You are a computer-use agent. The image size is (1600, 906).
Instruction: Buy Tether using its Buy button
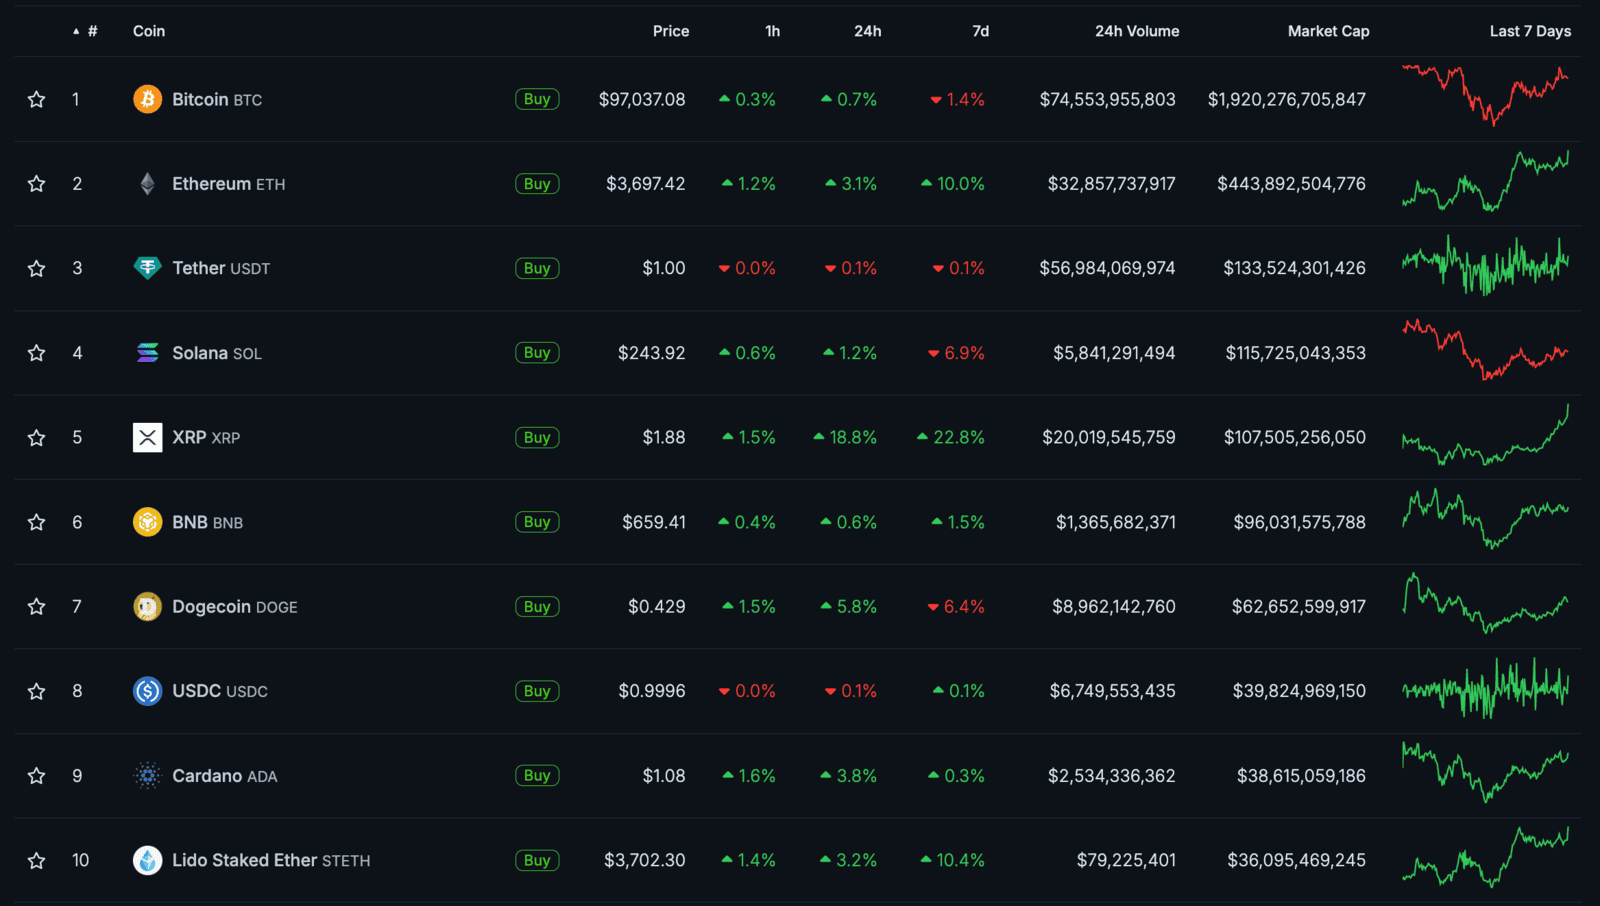[537, 268]
